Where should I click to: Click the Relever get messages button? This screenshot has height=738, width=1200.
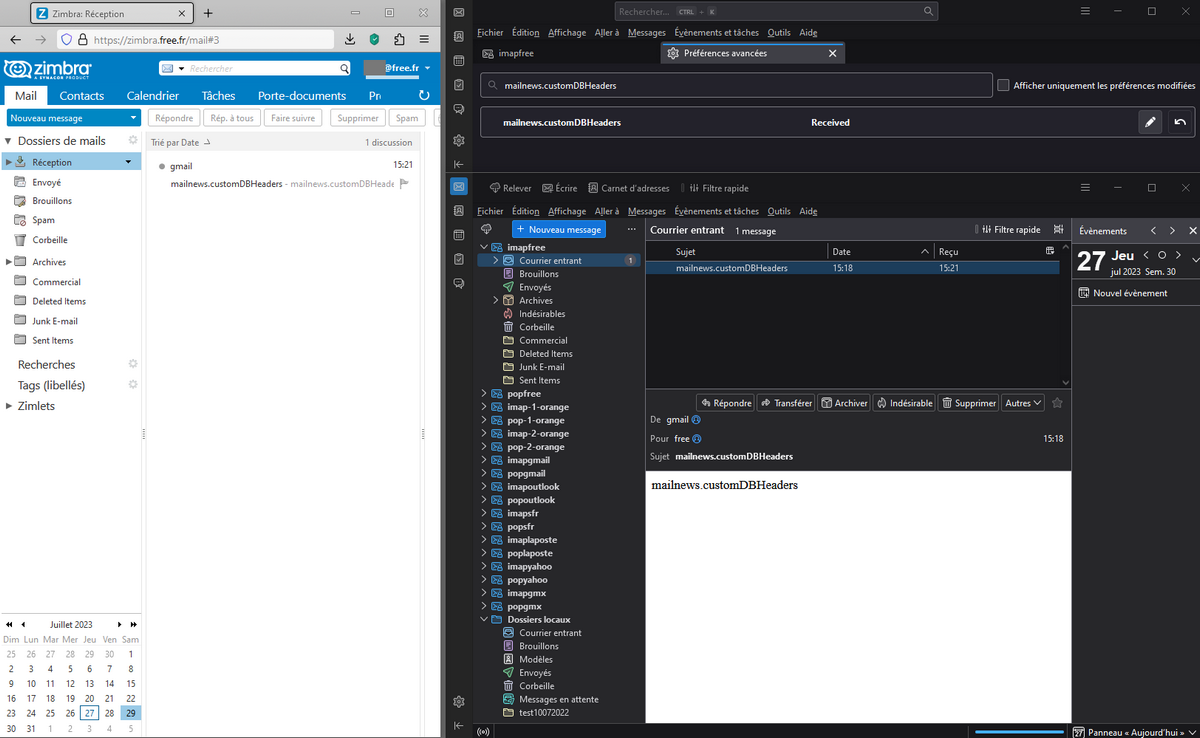point(510,188)
